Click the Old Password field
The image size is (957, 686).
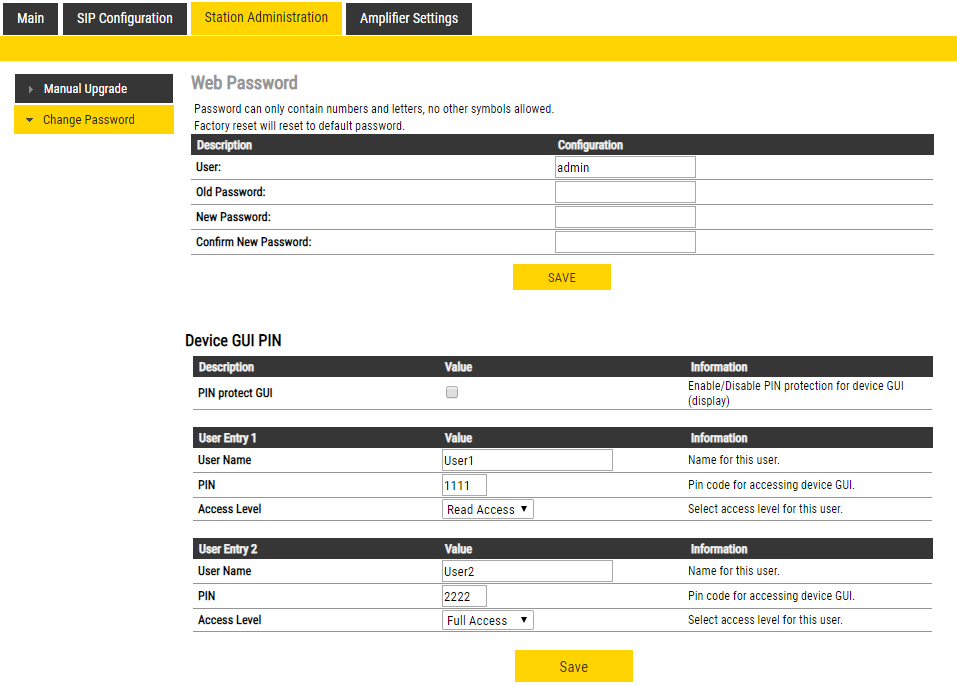pyautogui.click(x=625, y=192)
